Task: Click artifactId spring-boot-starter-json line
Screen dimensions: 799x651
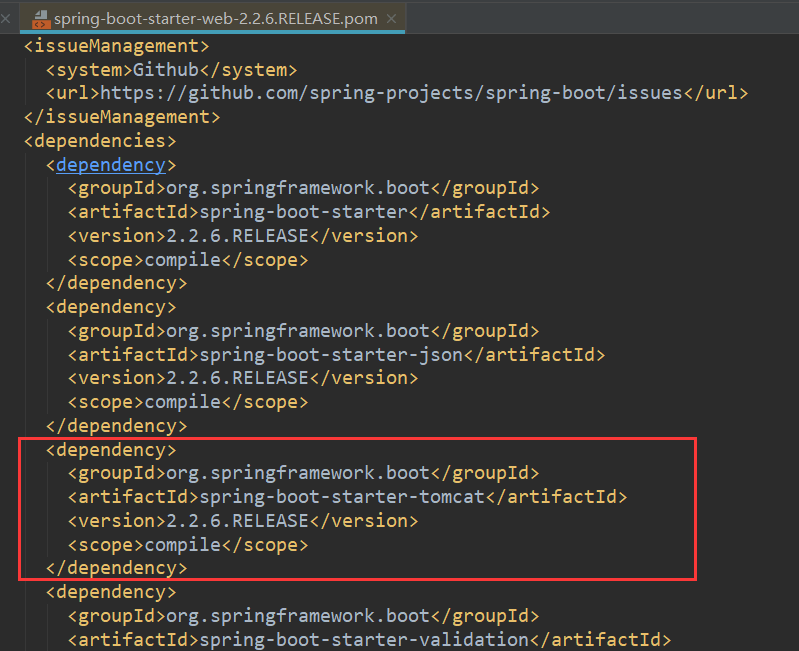Action: click(x=336, y=355)
